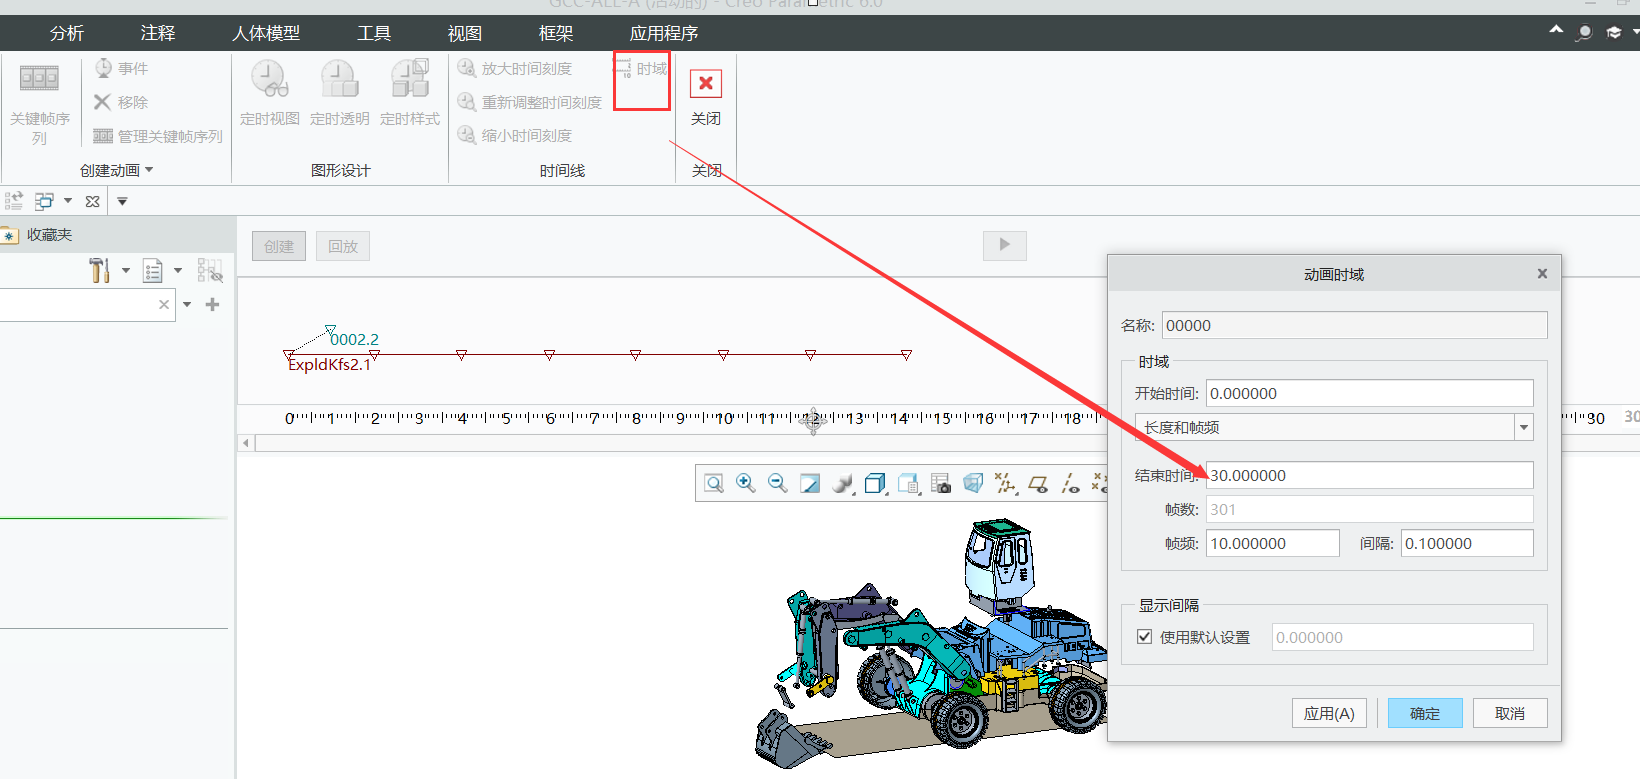Collapse the ribbon with top-right caret

click(x=1556, y=31)
